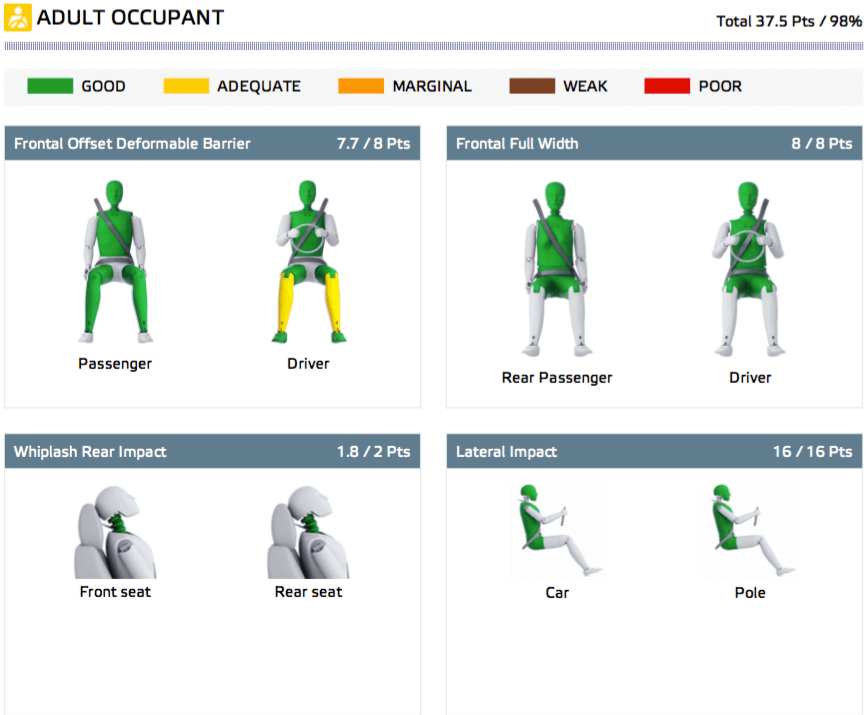This screenshot has width=867, height=715.
Task: Select the Frontal Full Width header
Action: point(517,144)
